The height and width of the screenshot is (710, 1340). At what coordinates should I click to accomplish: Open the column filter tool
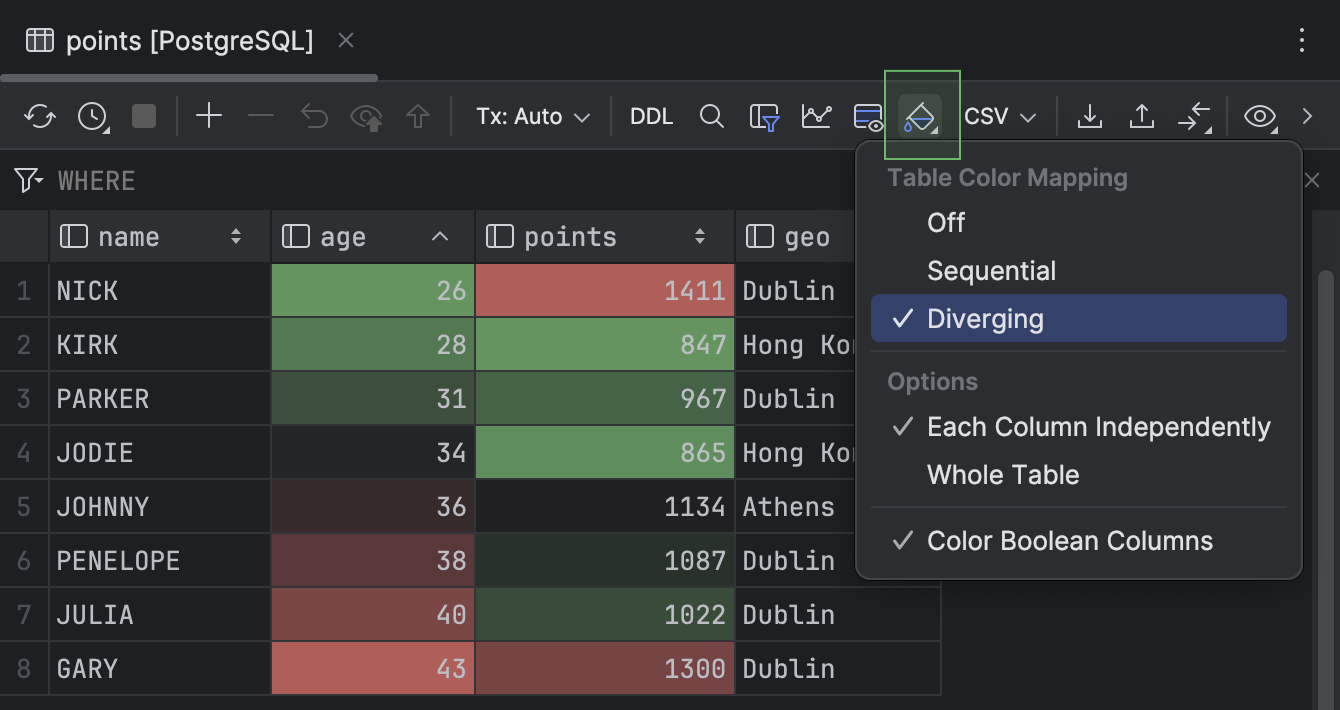click(762, 116)
